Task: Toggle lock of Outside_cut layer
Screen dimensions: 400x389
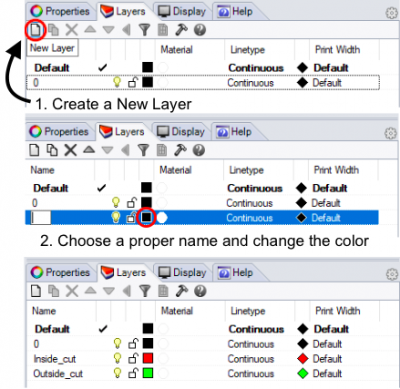Action: (133, 373)
